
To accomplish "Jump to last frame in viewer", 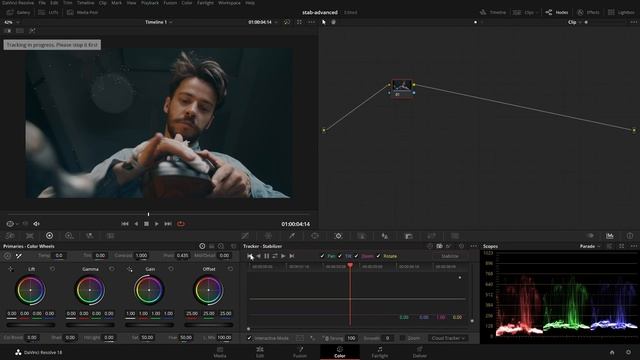I will click(168, 224).
